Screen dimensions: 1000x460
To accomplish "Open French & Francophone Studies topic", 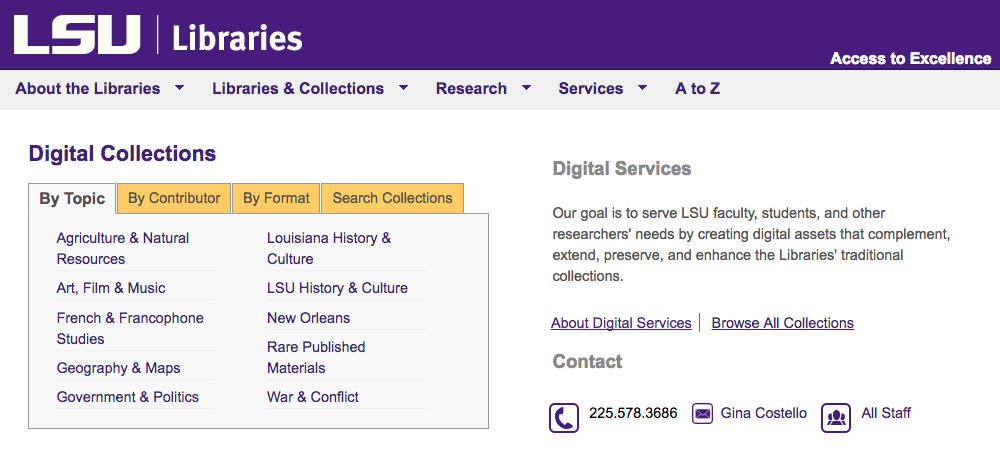I will point(130,328).
